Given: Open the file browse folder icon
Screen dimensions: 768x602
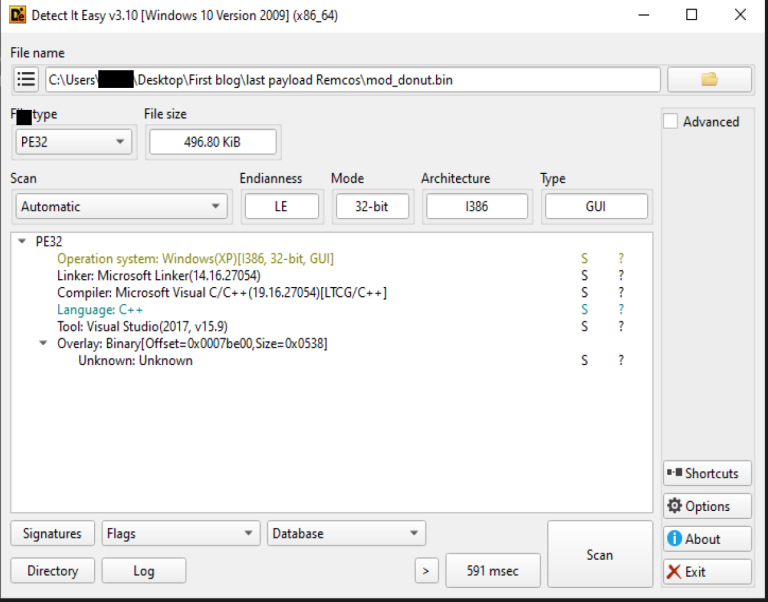Looking at the screenshot, I should click(x=709, y=80).
